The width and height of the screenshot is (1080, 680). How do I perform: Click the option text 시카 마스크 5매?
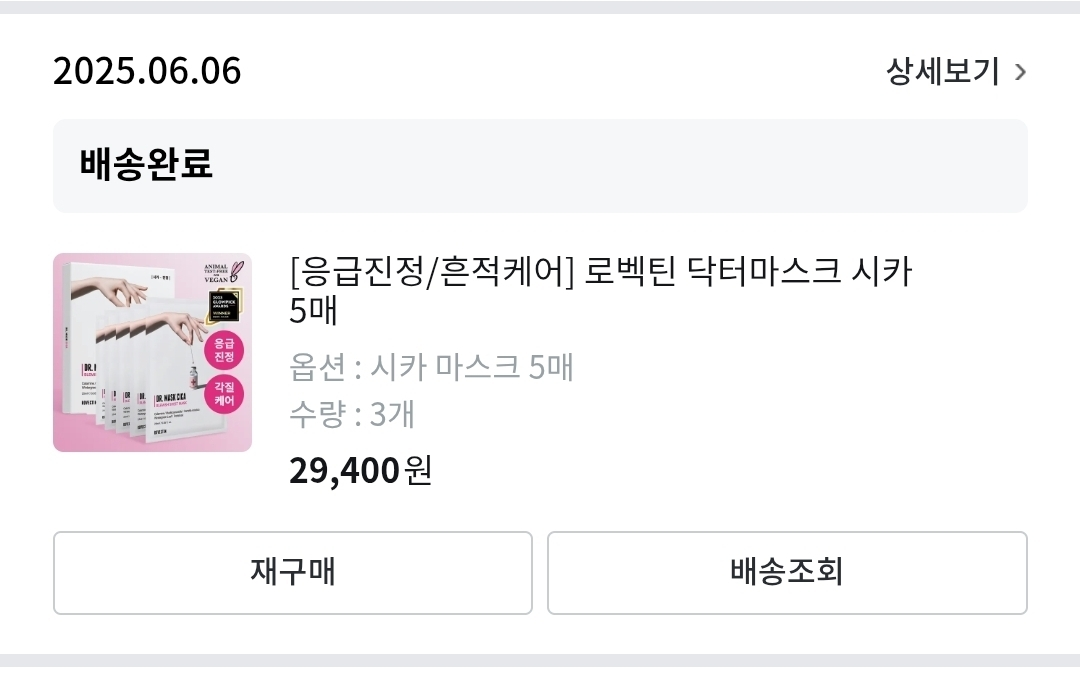pyautogui.click(x=430, y=367)
